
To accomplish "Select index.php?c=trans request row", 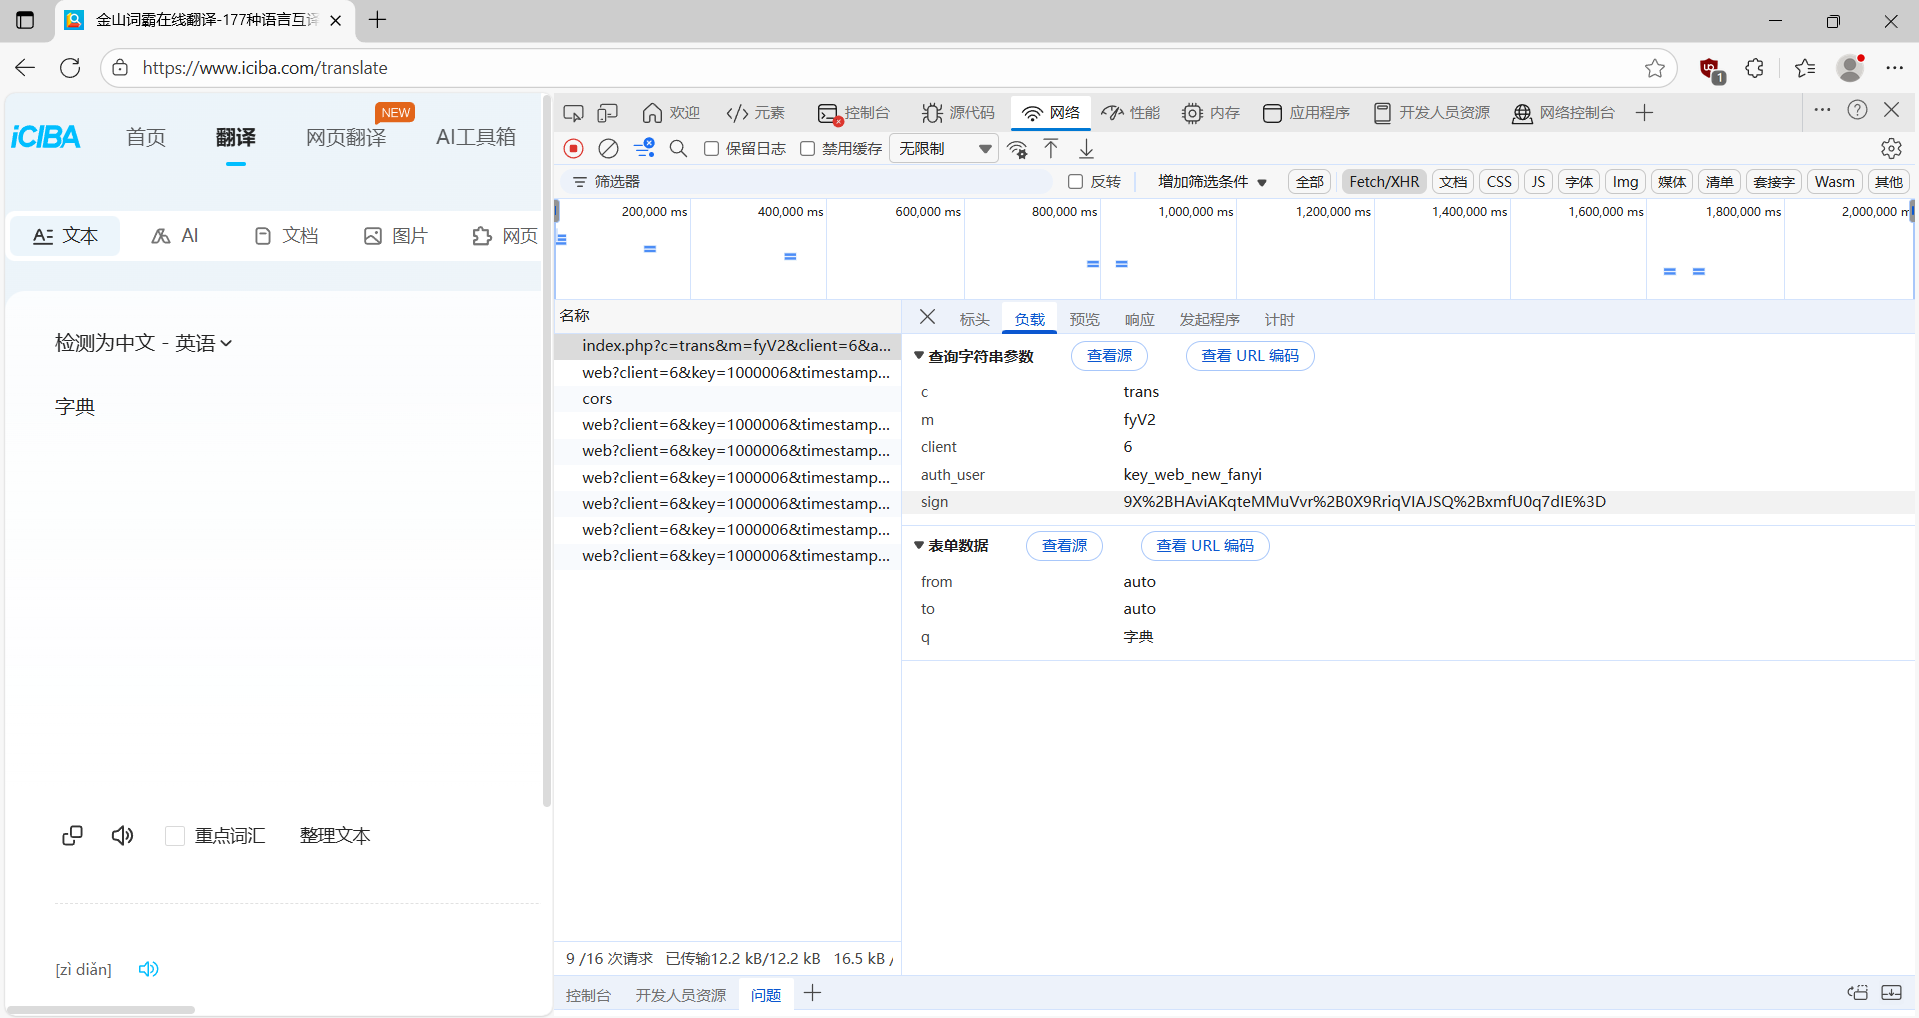I will click(728, 346).
